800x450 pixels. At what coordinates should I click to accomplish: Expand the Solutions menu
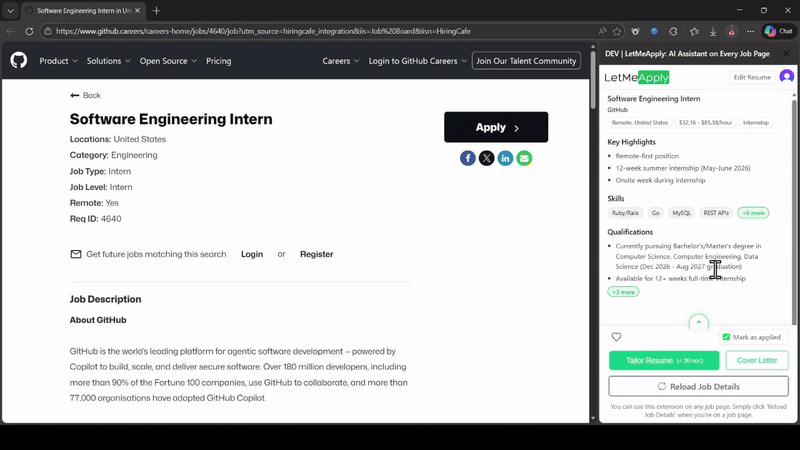point(109,61)
